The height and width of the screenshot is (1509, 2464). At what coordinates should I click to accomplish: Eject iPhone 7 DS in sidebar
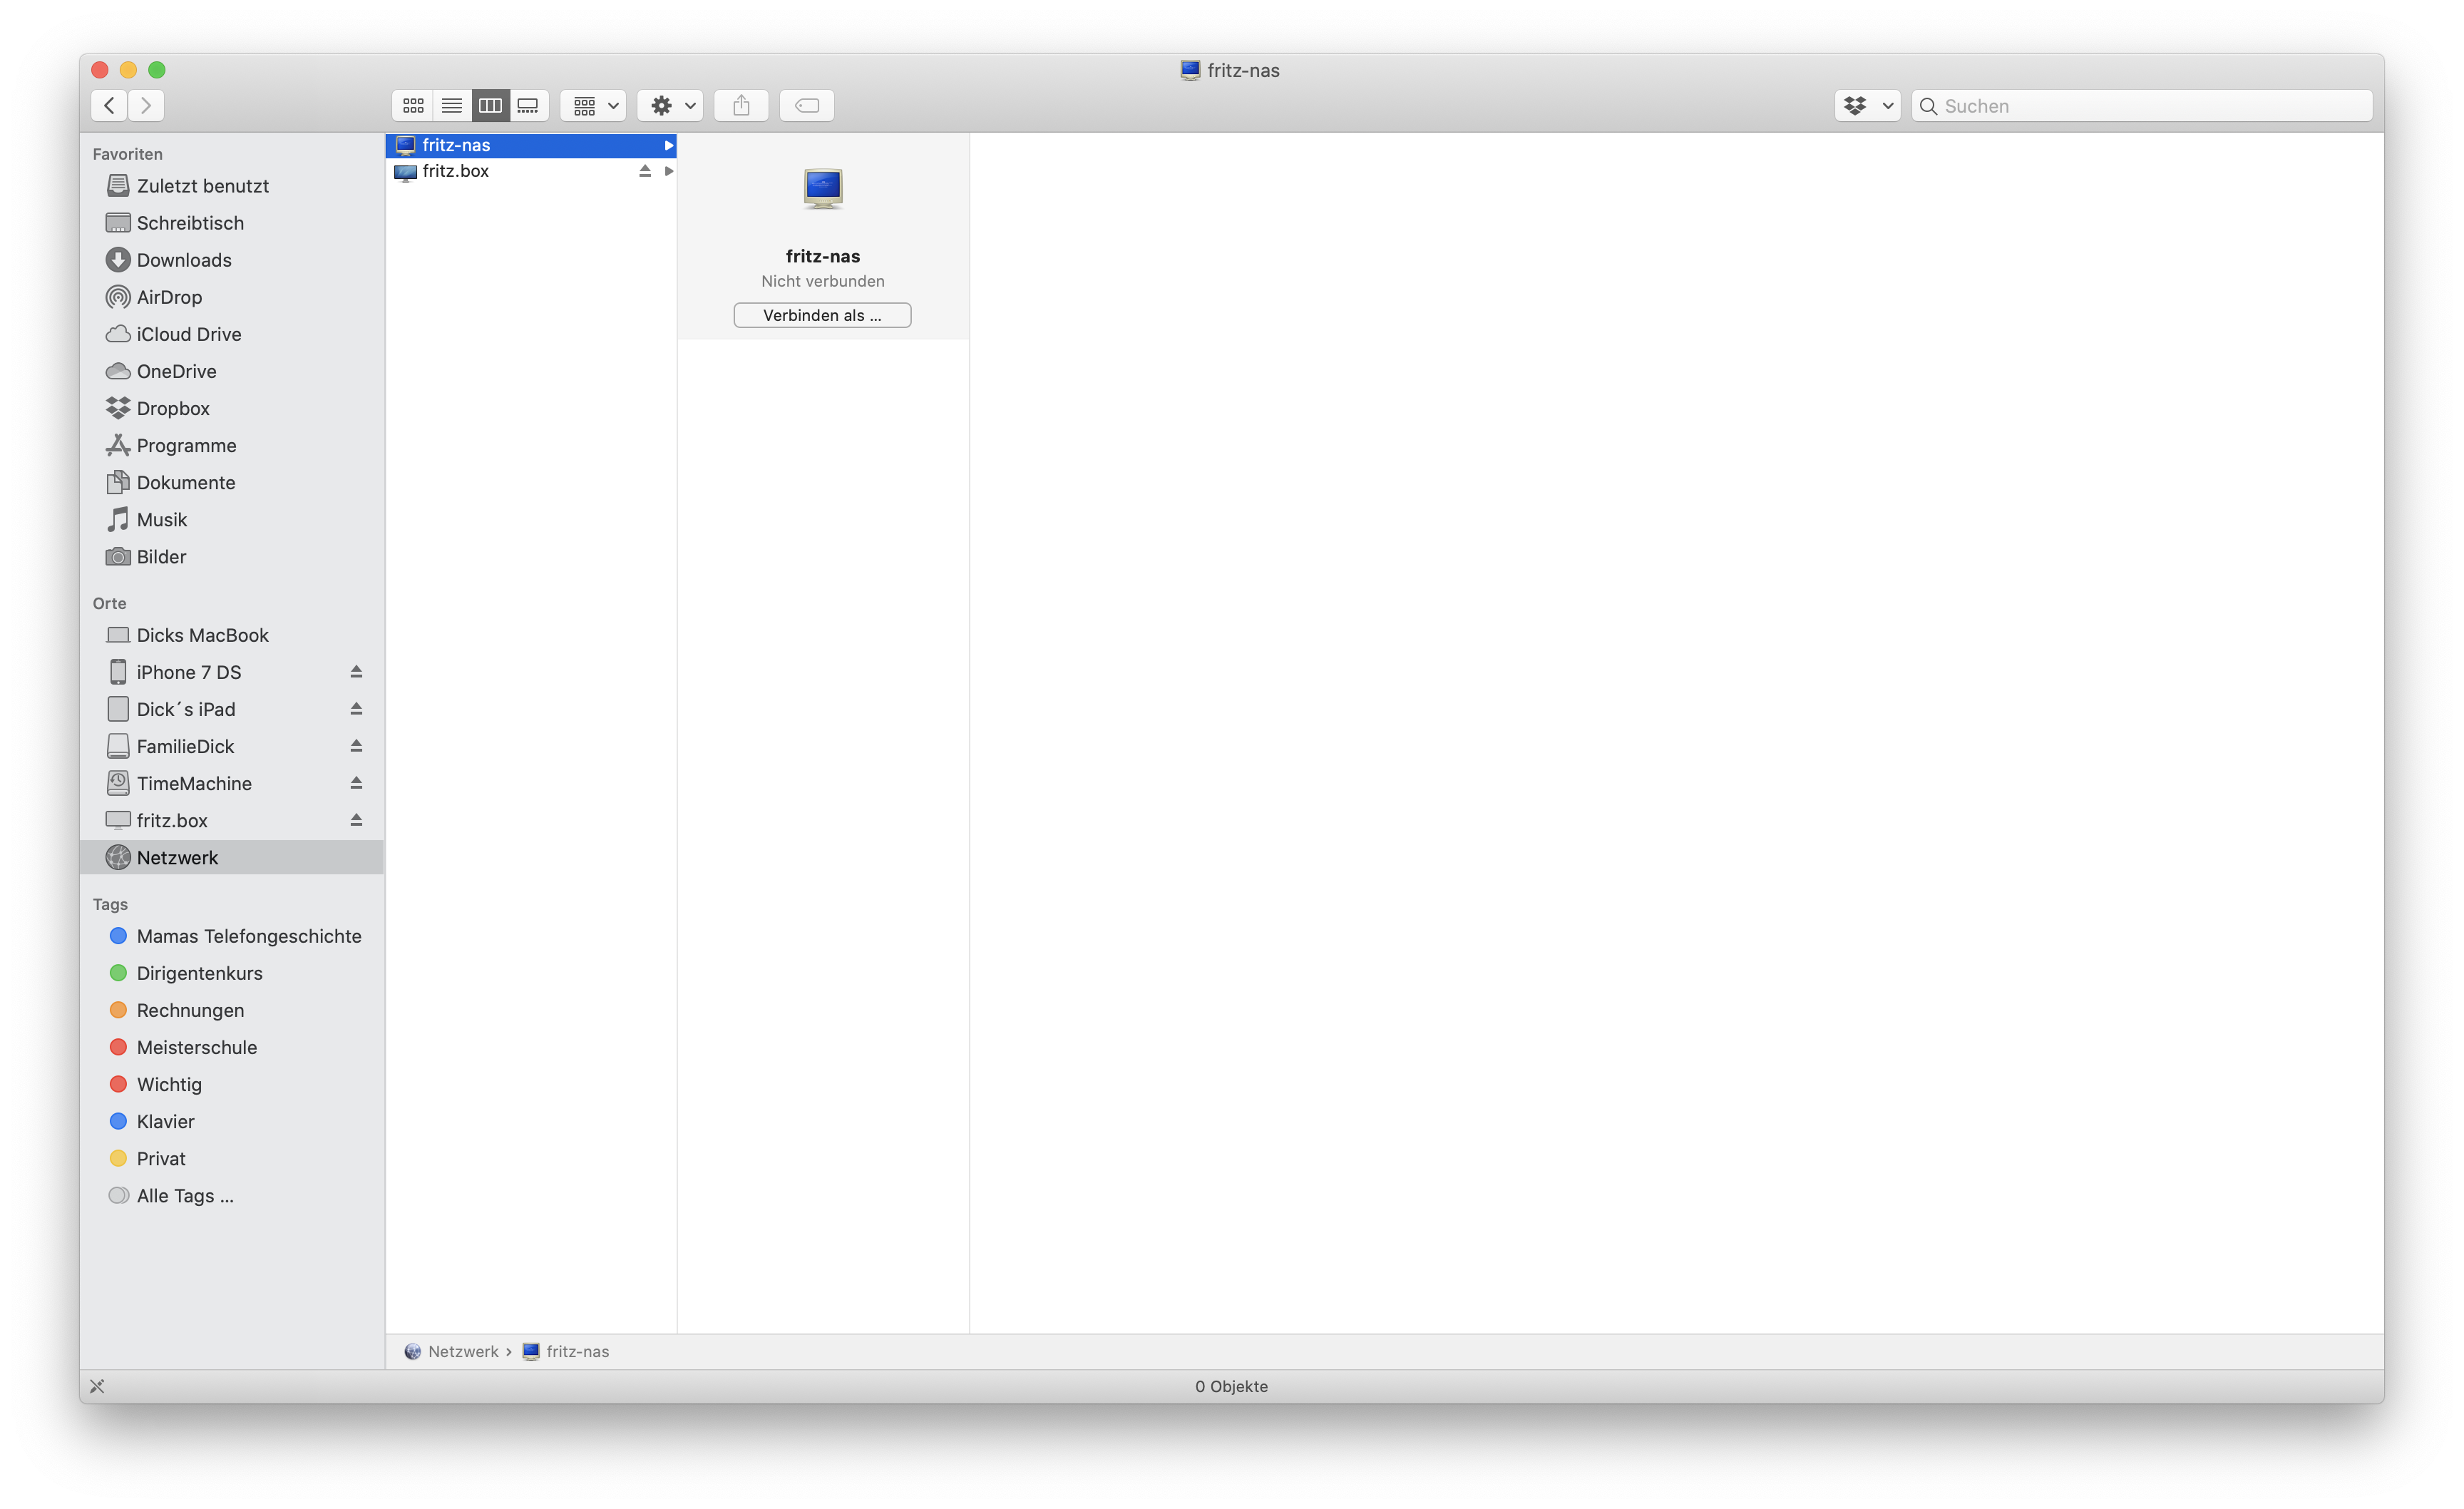click(356, 672)
